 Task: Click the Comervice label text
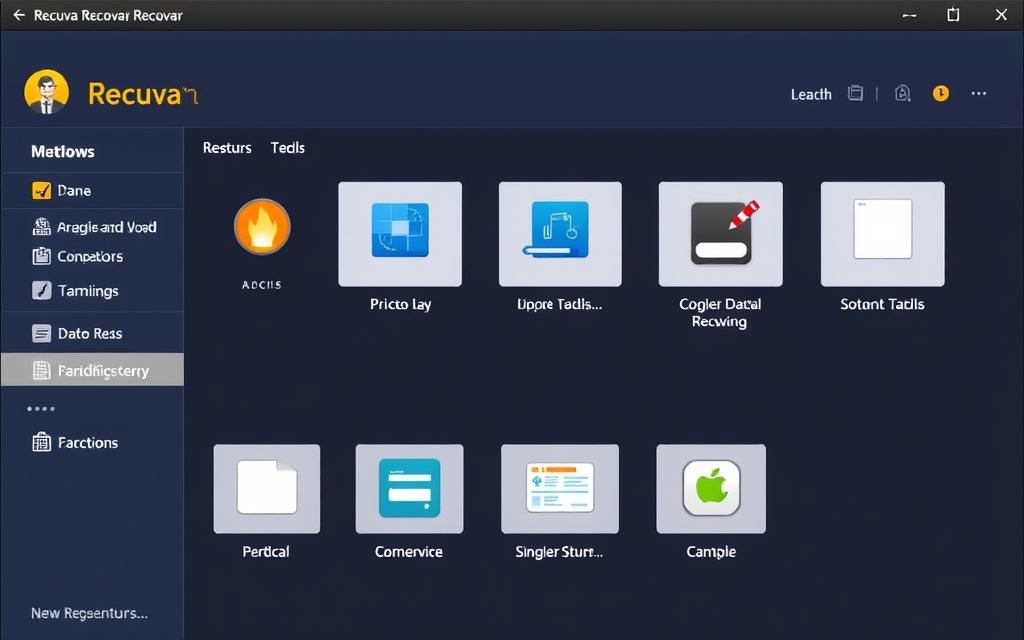[x=409, y=552]
